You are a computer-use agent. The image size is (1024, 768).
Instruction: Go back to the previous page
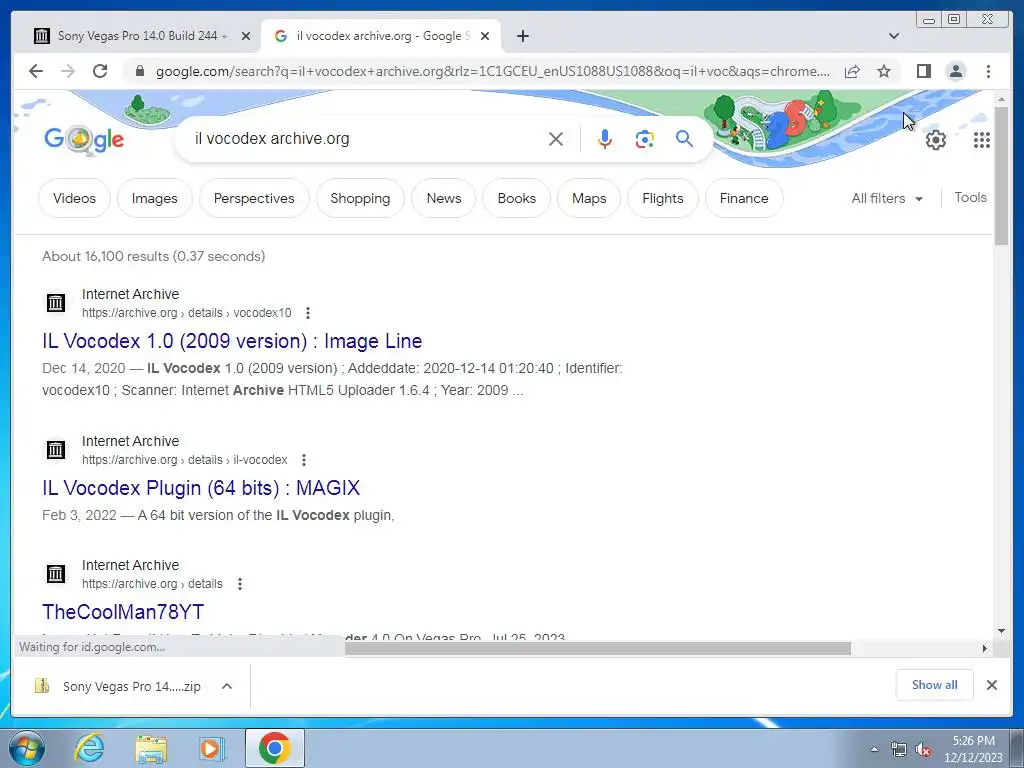pyautogui.click(x=36, y=71)
